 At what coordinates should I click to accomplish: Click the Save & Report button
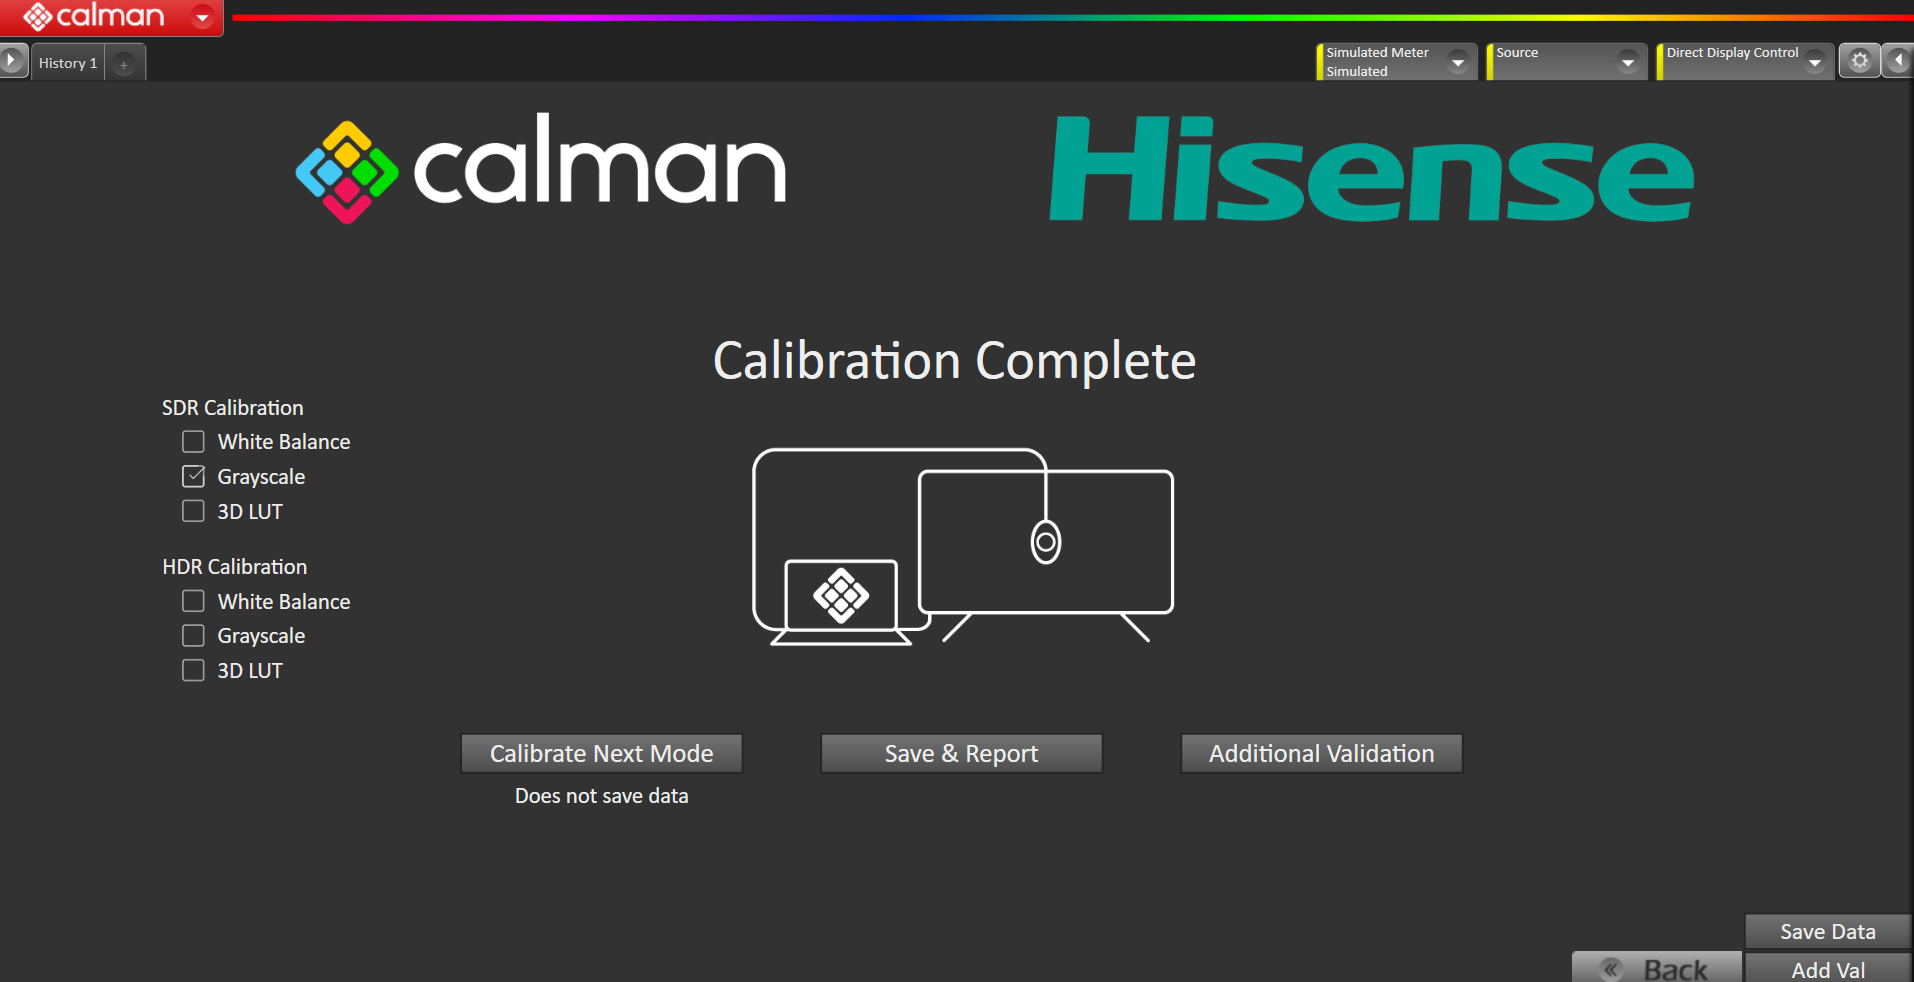962,754
